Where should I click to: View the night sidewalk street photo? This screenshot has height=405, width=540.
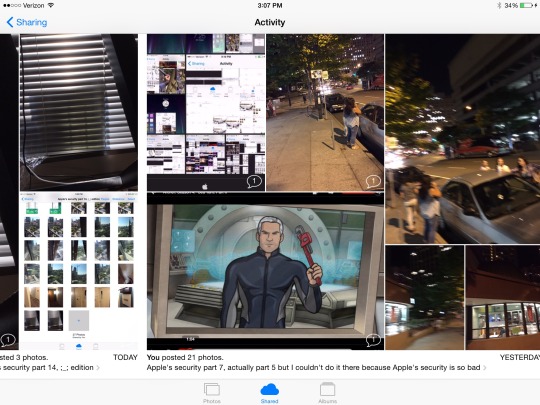pyautogui.click(x=325, y=112)
